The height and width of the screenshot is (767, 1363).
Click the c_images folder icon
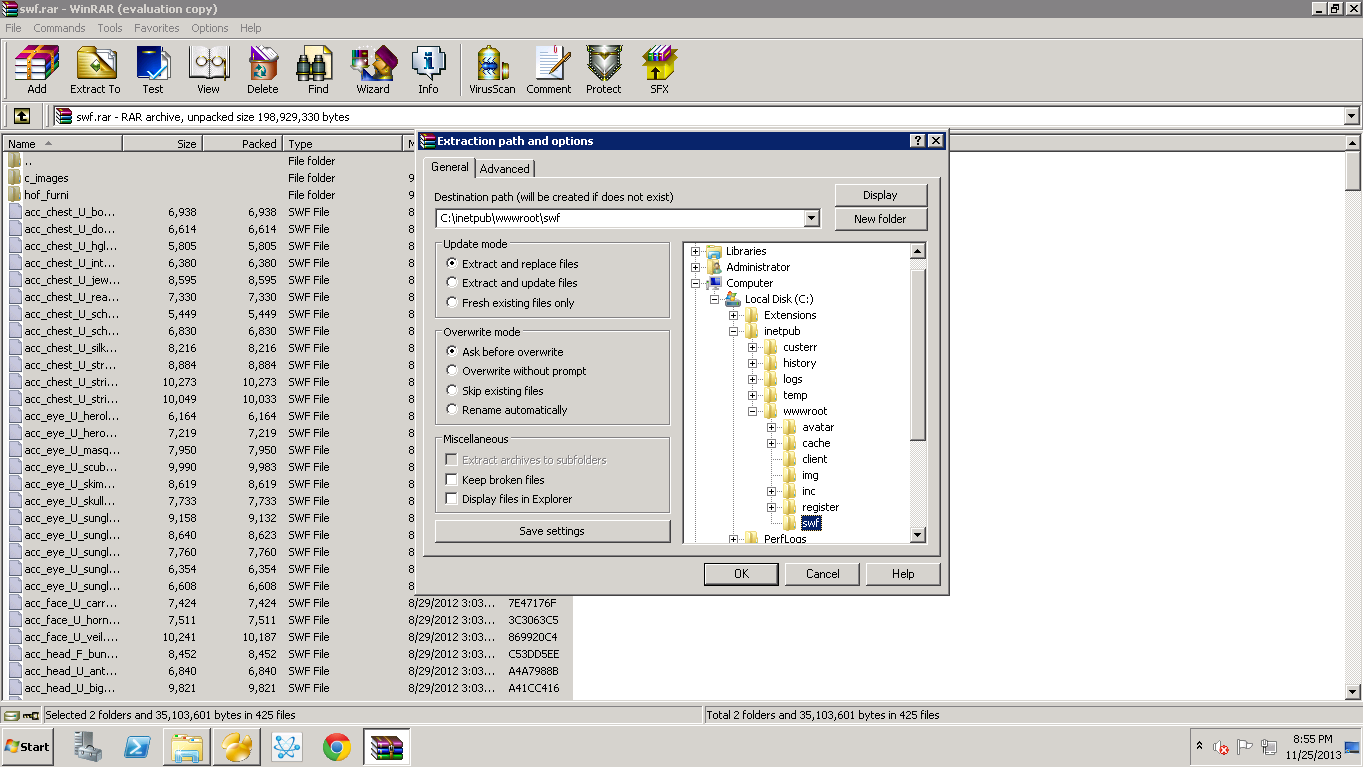(14, 178)
